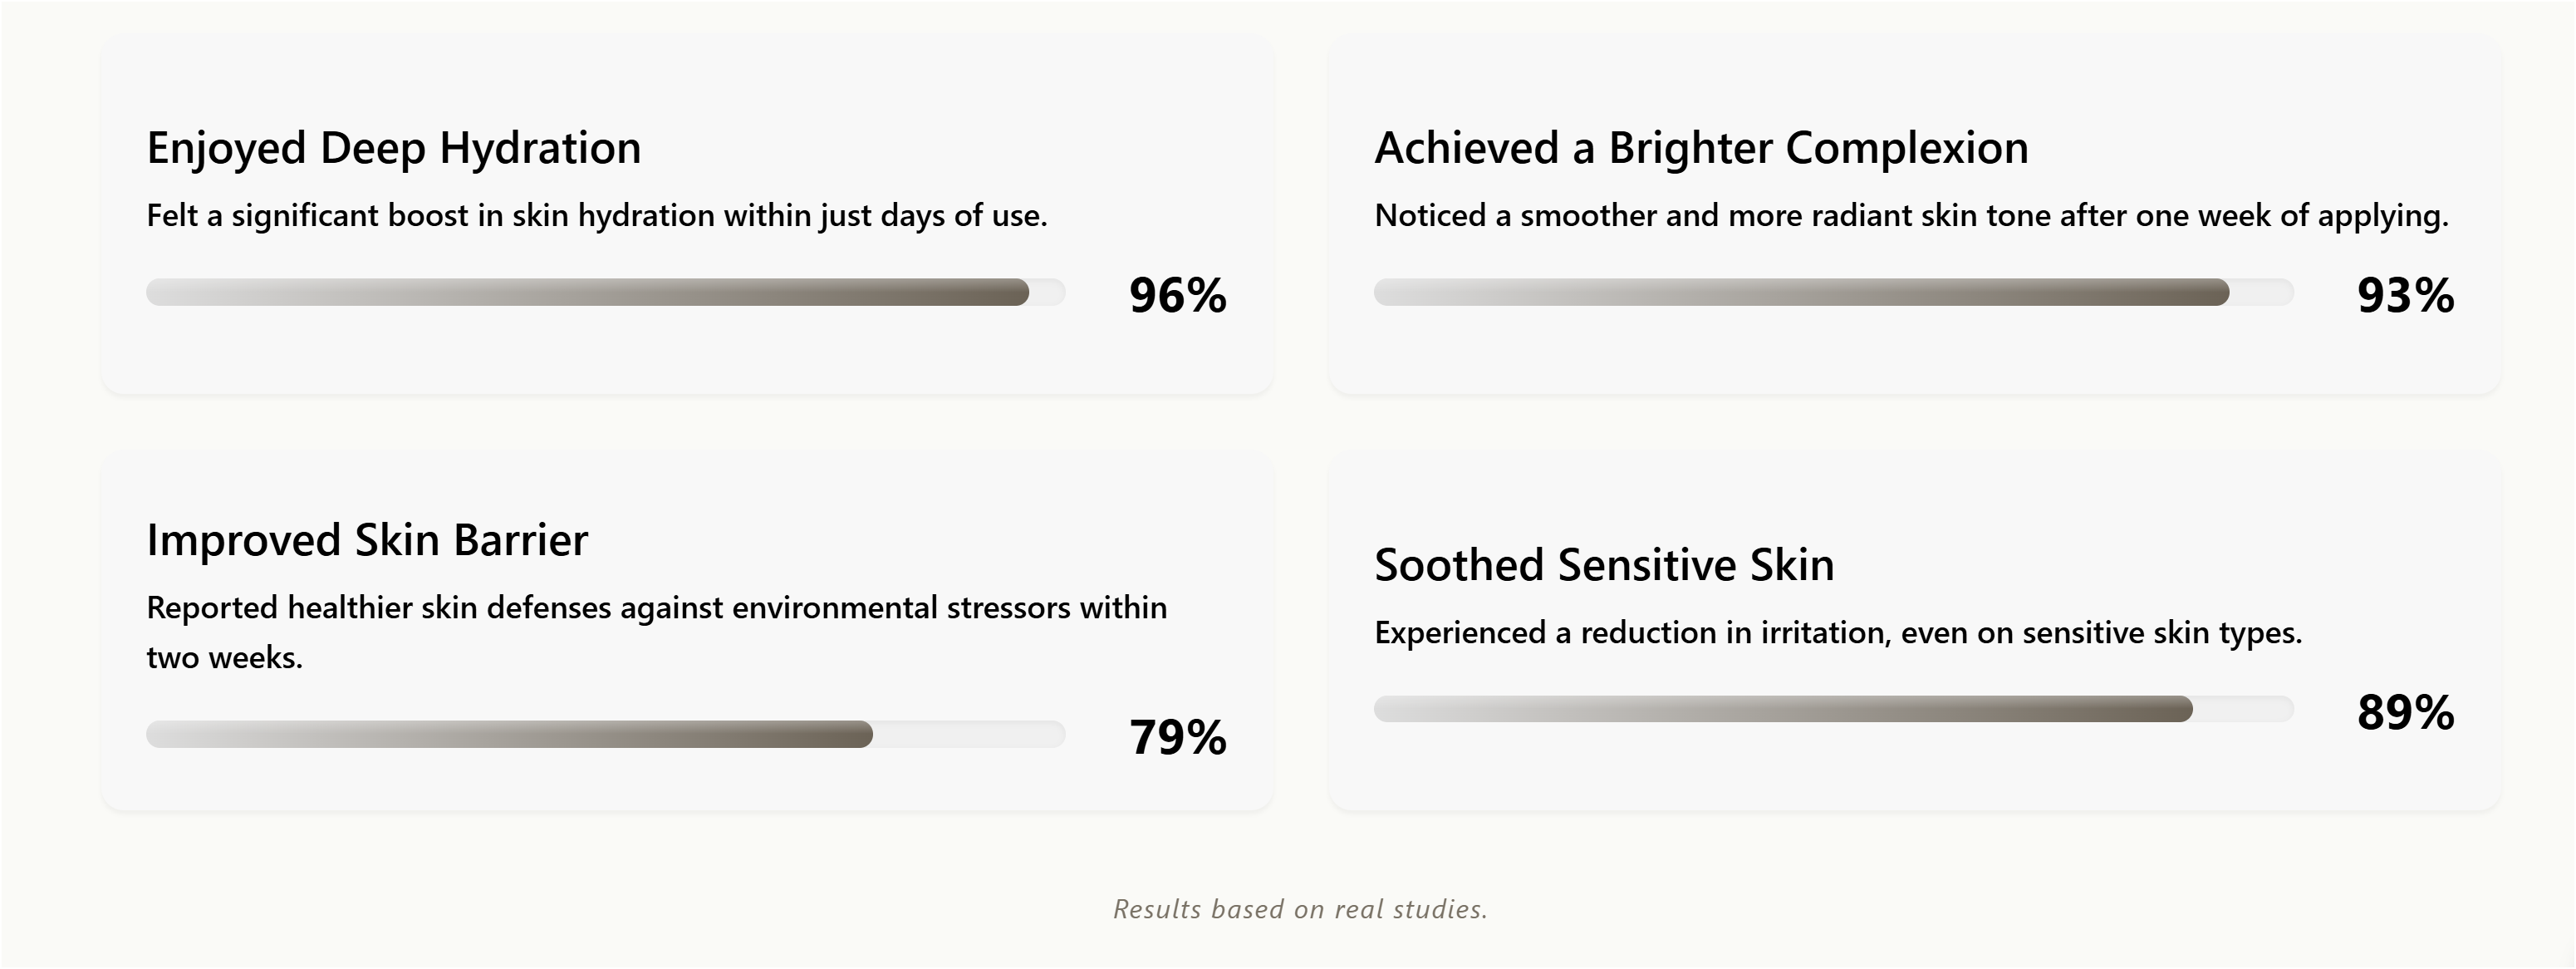
Task: Click the empty track of the Skin Barrier bar
Action: click(968, 735)
